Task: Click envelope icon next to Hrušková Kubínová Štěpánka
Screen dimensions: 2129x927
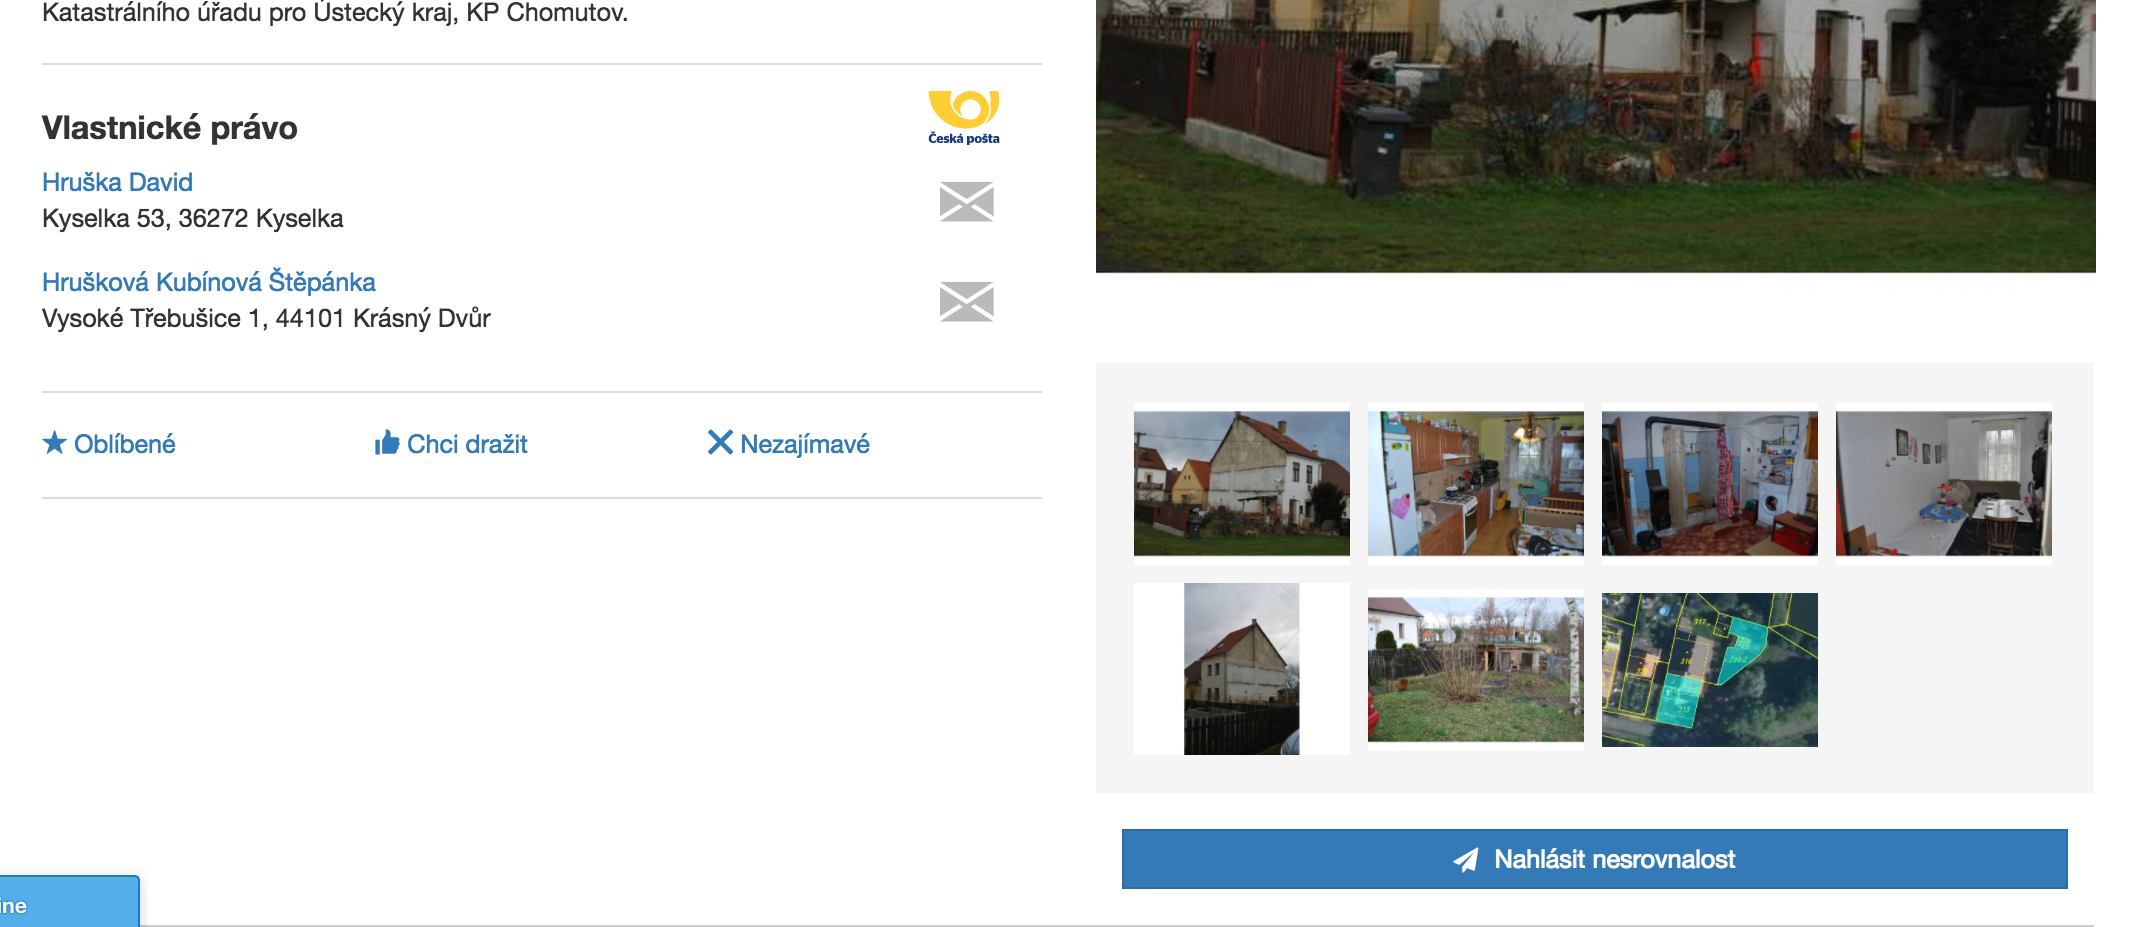Action: click(x=967, y=302)
